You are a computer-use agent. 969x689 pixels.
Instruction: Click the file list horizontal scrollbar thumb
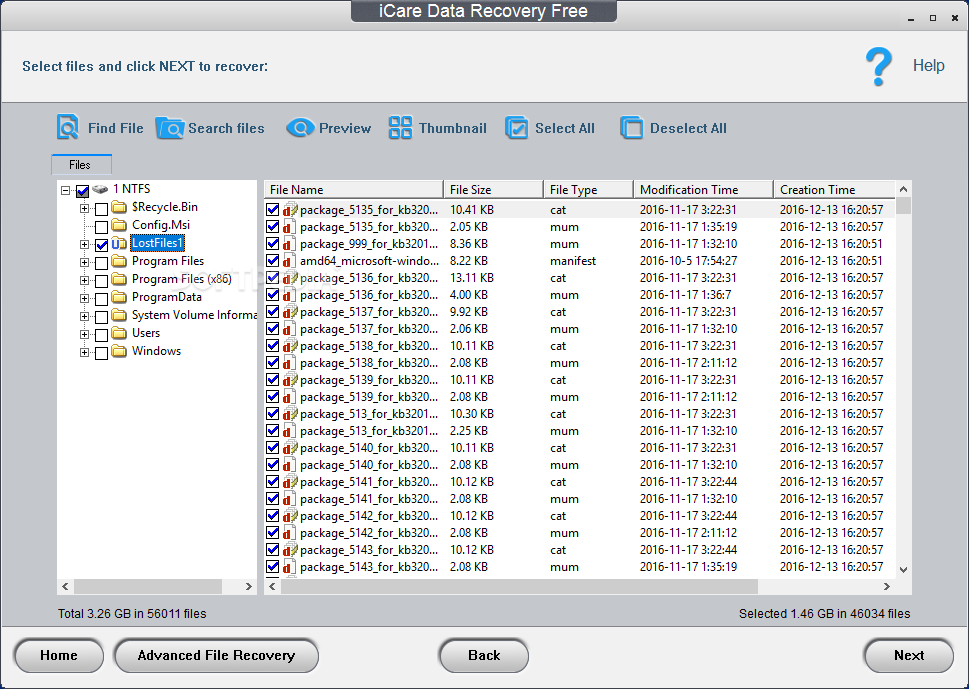point(519,586)
